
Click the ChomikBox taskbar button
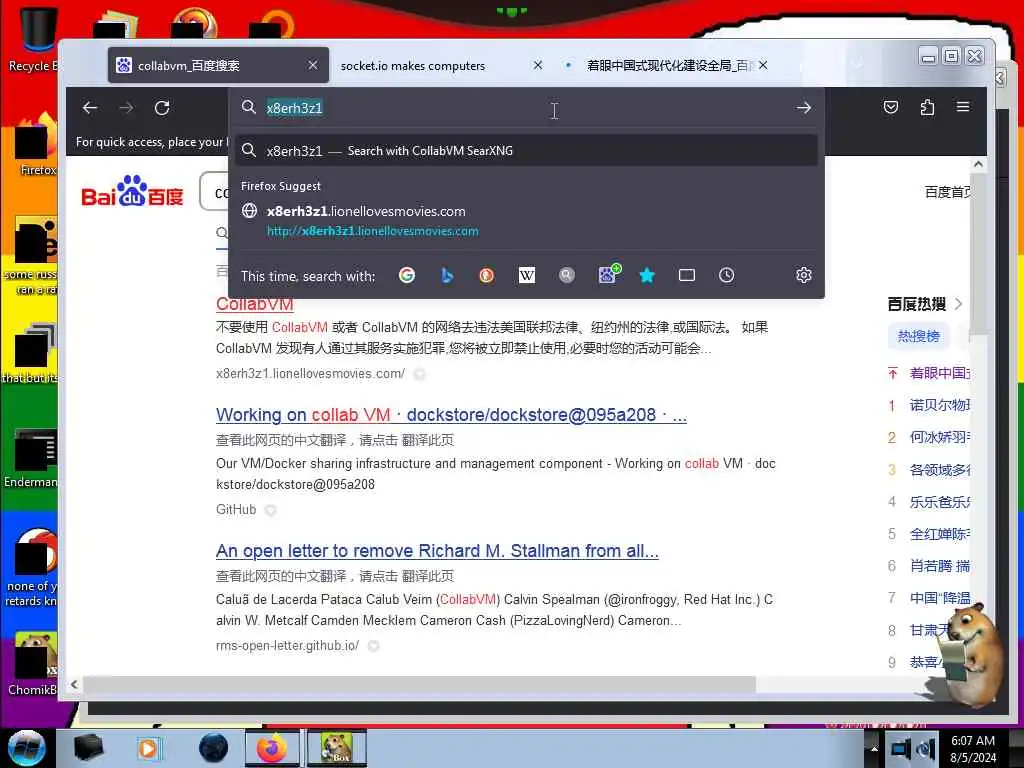pyautogui.click(x=337, y=748)
